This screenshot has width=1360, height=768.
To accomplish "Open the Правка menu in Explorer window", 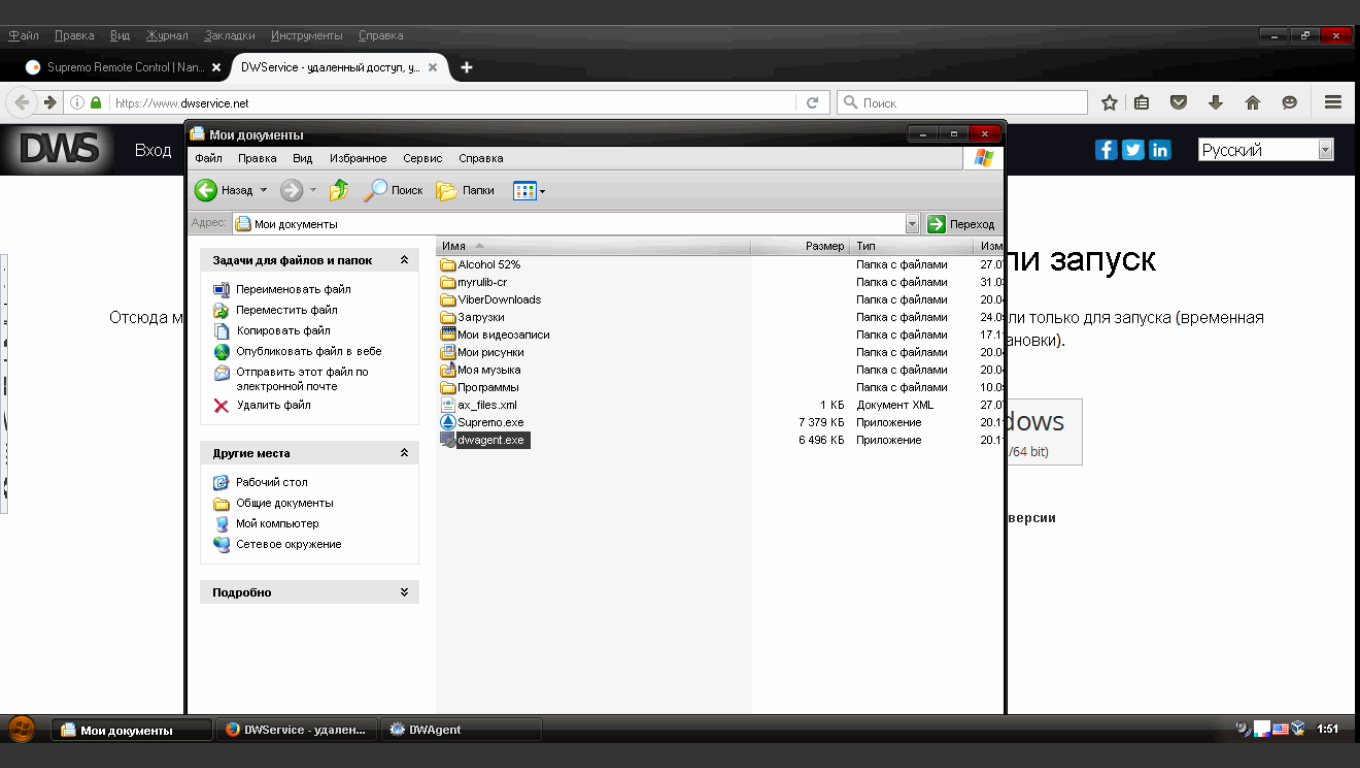I will coord(257,158).
